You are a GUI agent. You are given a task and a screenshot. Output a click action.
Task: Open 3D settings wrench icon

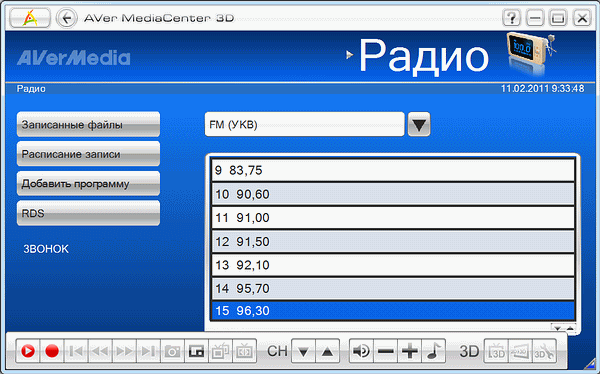pyautogui.click(x=544, y=351)
